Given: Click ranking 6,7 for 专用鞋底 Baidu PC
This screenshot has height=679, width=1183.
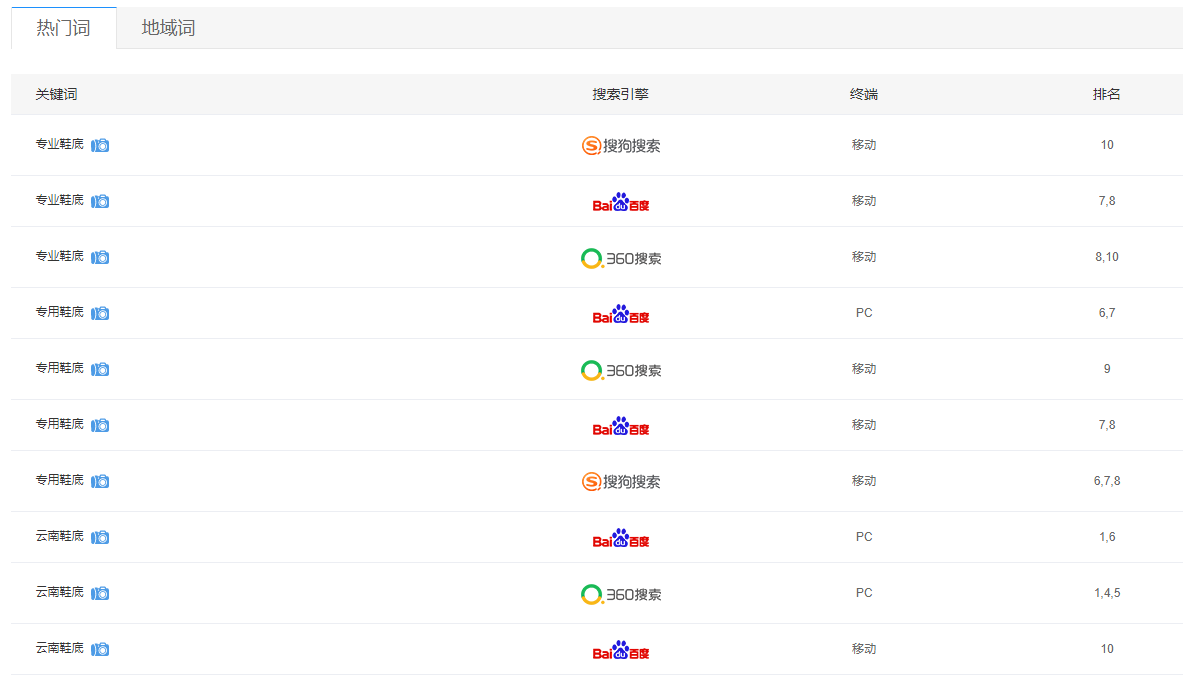Looking at the screenshot, I should pos(1107,313).
